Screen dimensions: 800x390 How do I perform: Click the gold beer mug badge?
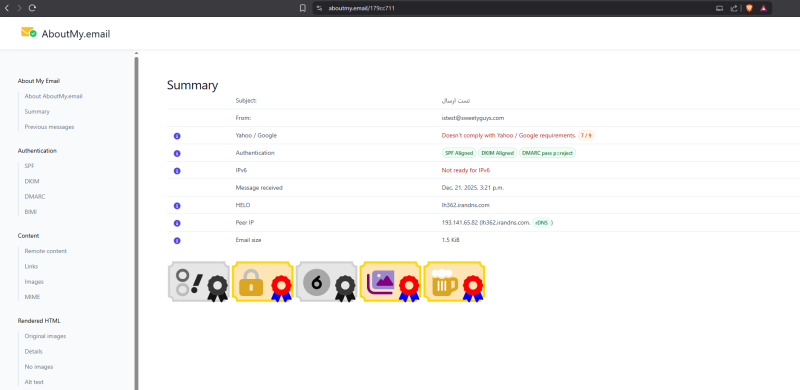pyautogui.click(x=454, y=281)
